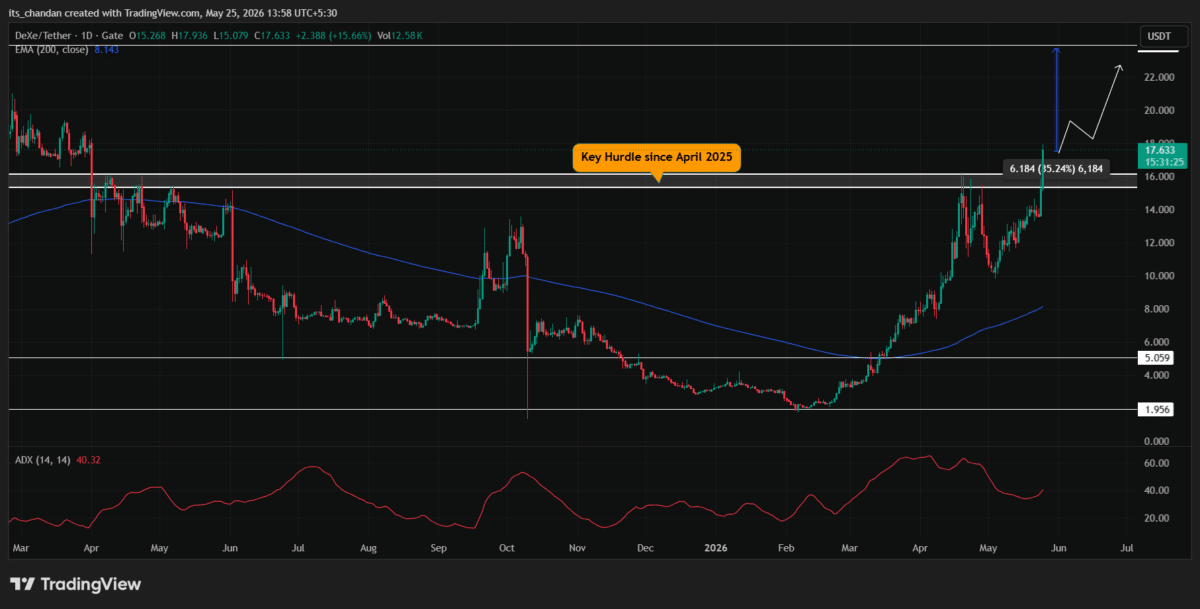1200x609 pixels.
Task: Click the 22.000 price axis label
Action: (x=1157, y=77)
